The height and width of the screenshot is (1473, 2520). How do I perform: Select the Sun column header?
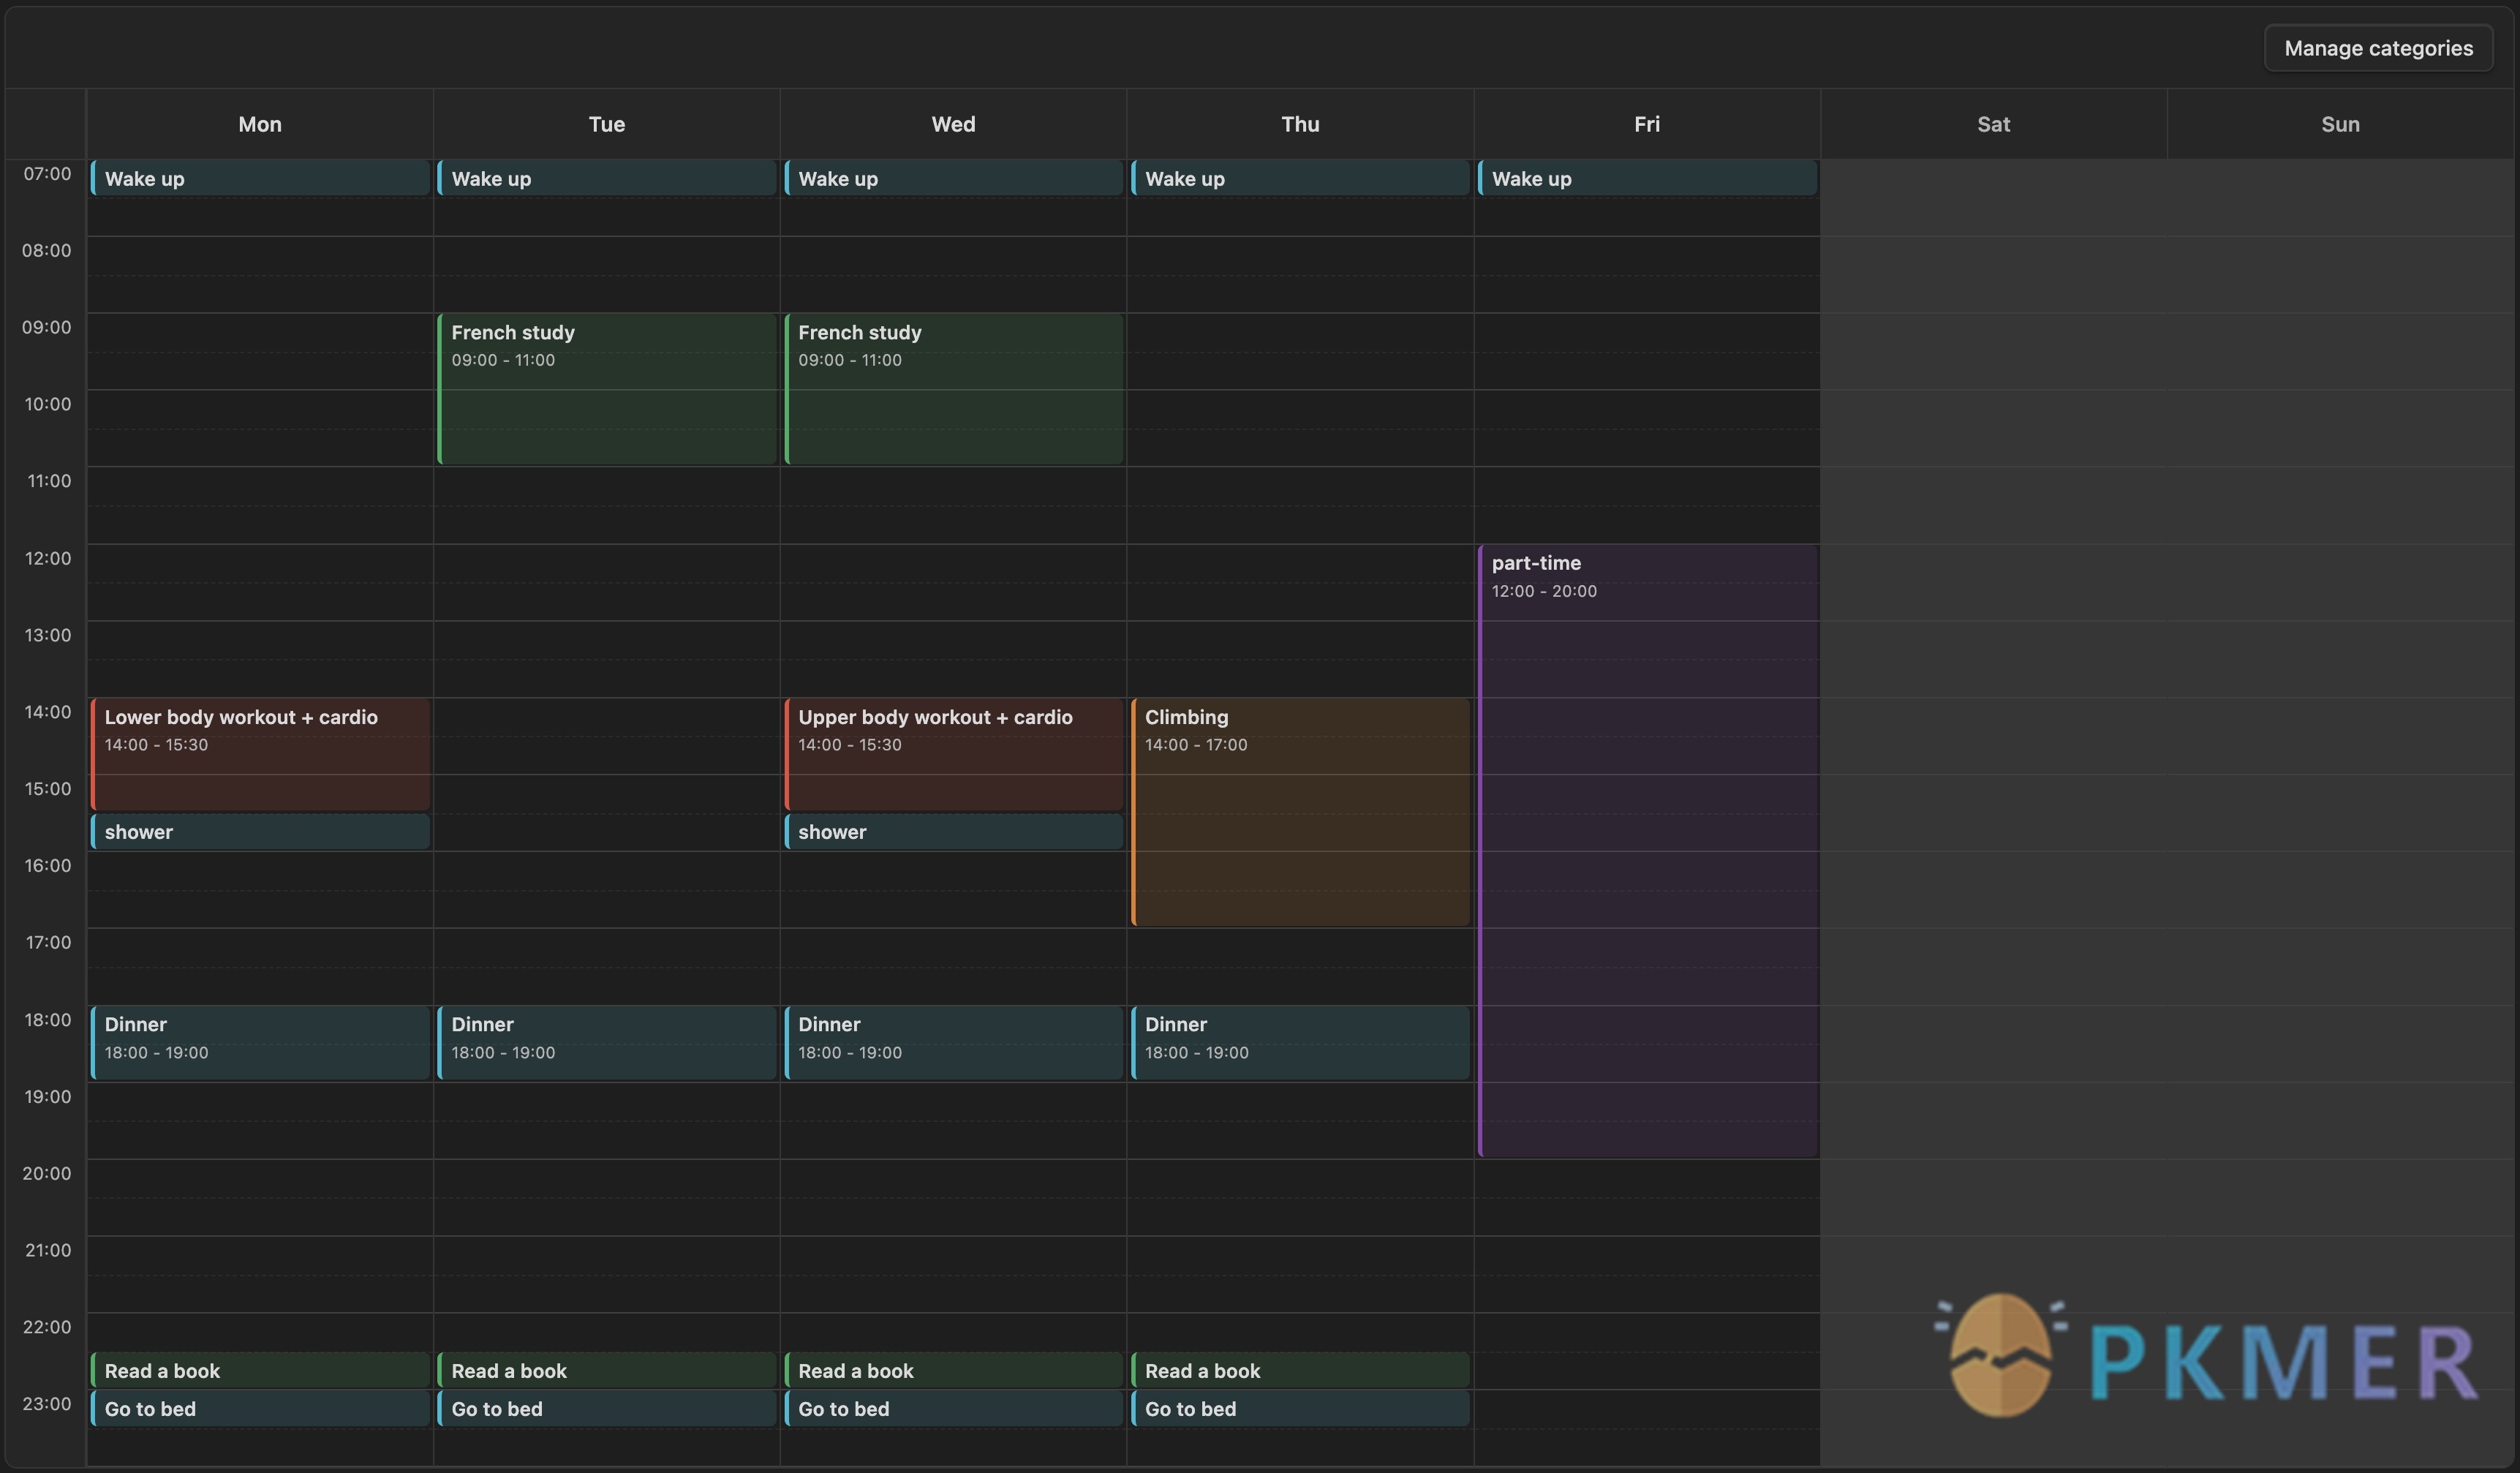tap(2340, 124)
